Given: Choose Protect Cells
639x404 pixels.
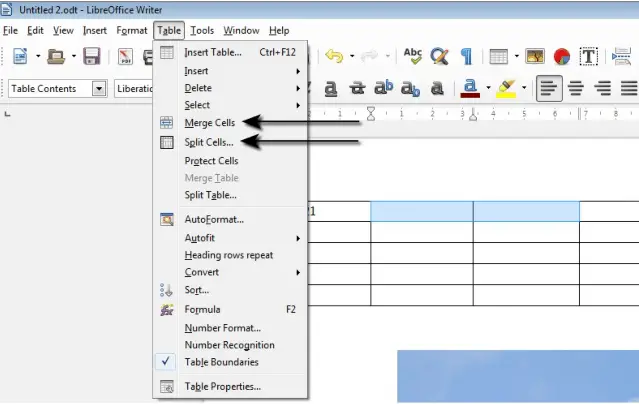Looking at the screenshot, I should 230,161.
